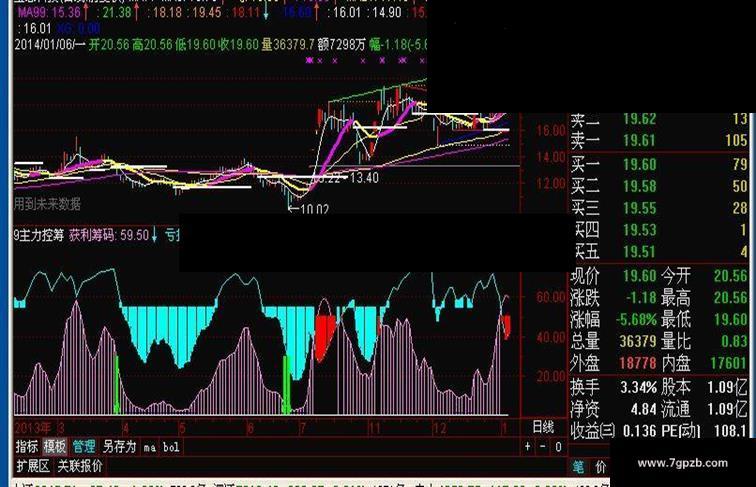Click the 卖一 19.61 ask row
Image resolution: width=756 pixels, height=487 pixels.
(659, 140)
